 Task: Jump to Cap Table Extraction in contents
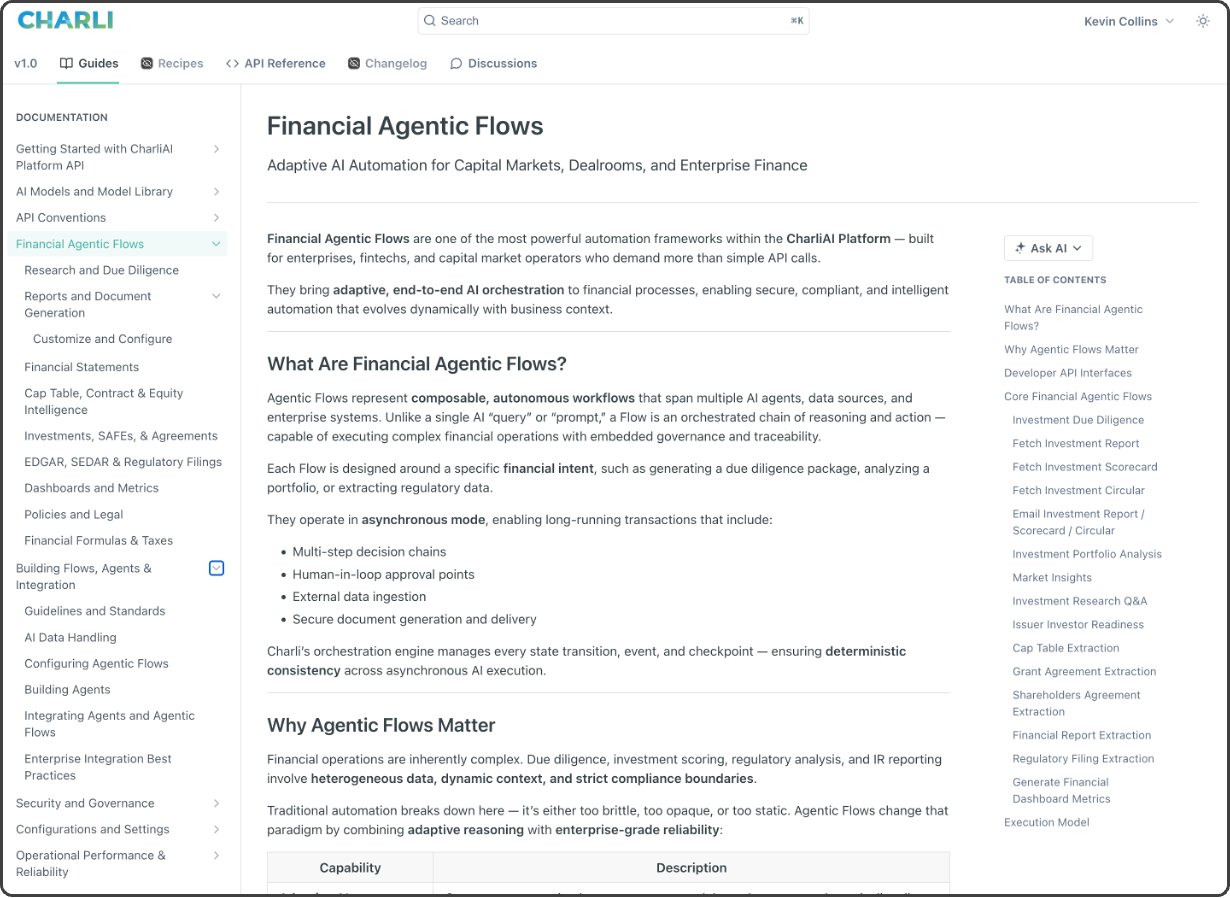1065,648
